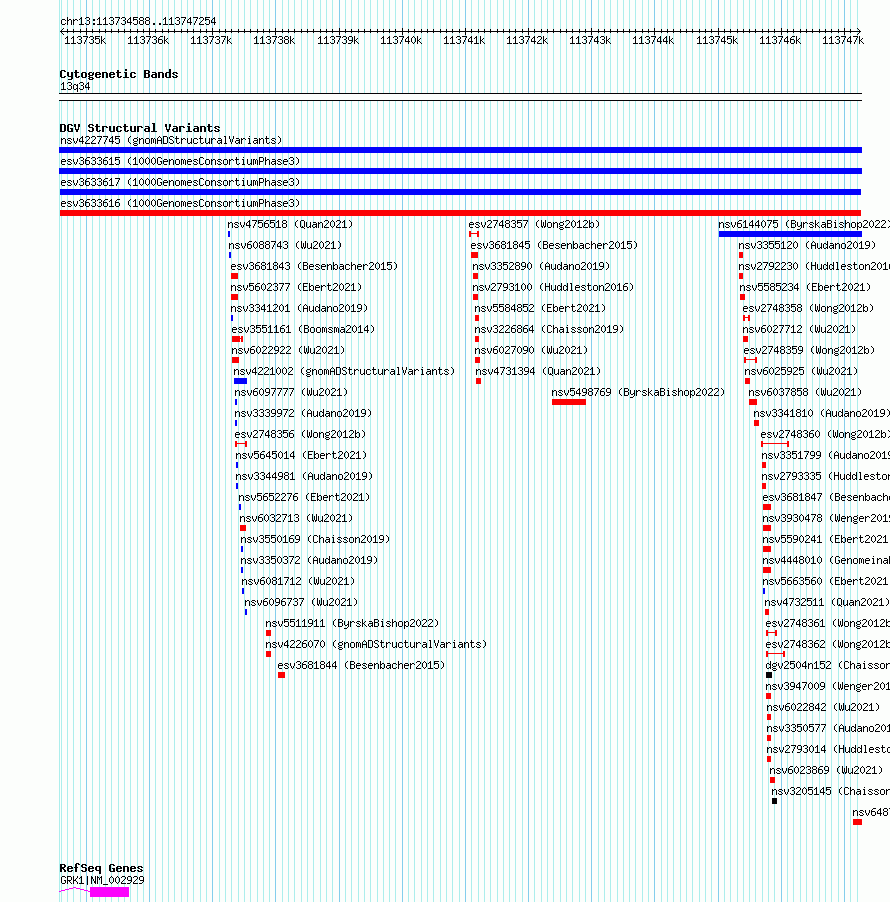Select nsv5584852 (Ebert2021) variant
Viewport: 890px width, 902px height.
pos(540,308)
